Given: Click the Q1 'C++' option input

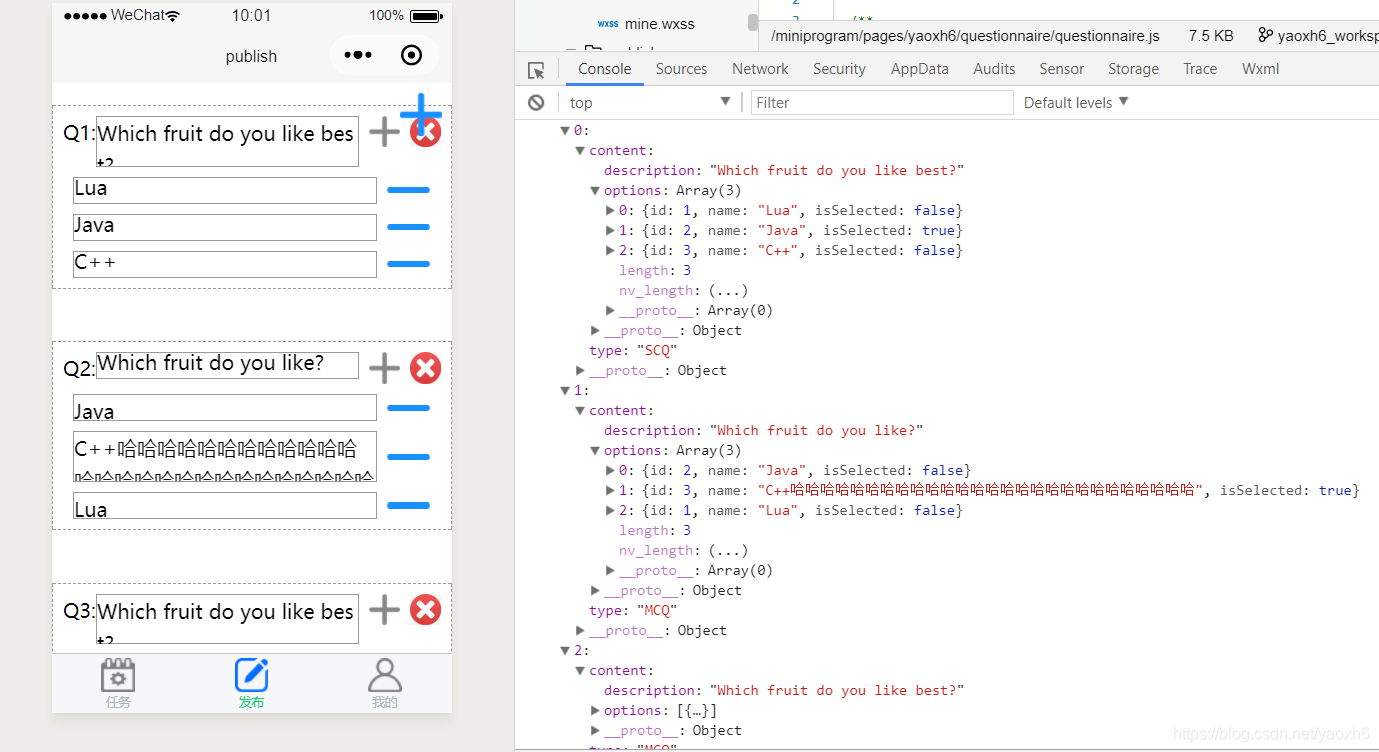Looking at the screenshot, I should (225, 264).
